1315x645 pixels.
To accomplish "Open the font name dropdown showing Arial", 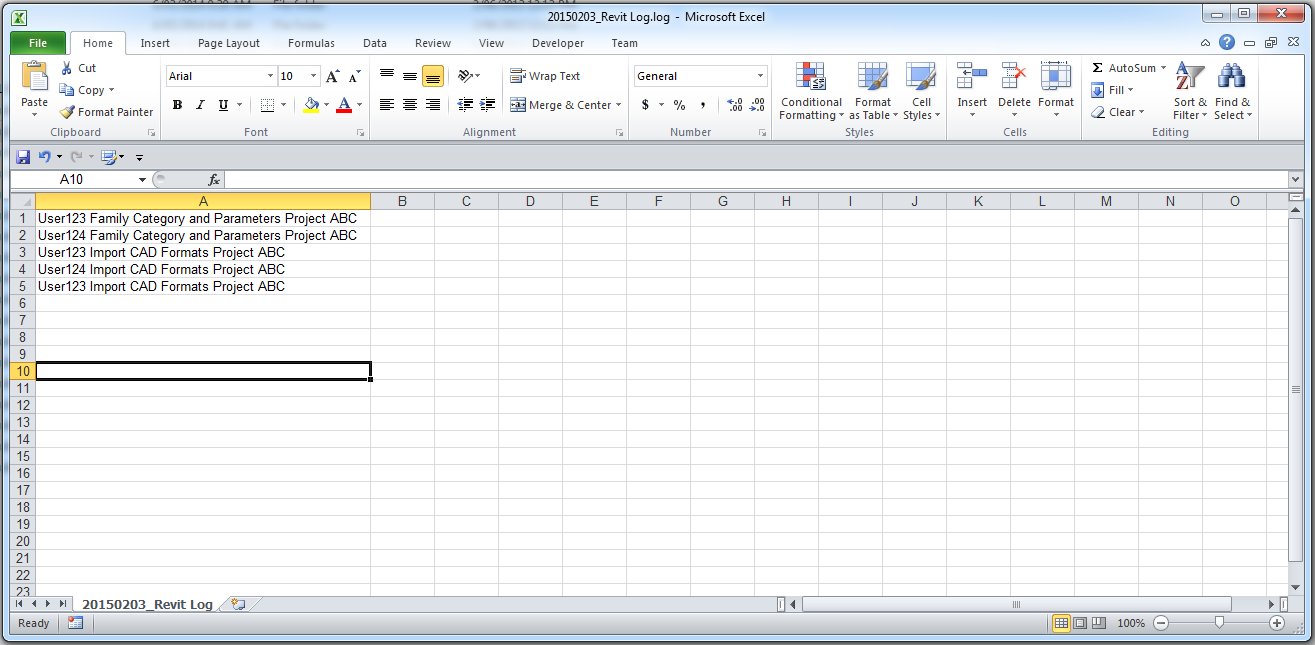I will click(x=270, y=76).
